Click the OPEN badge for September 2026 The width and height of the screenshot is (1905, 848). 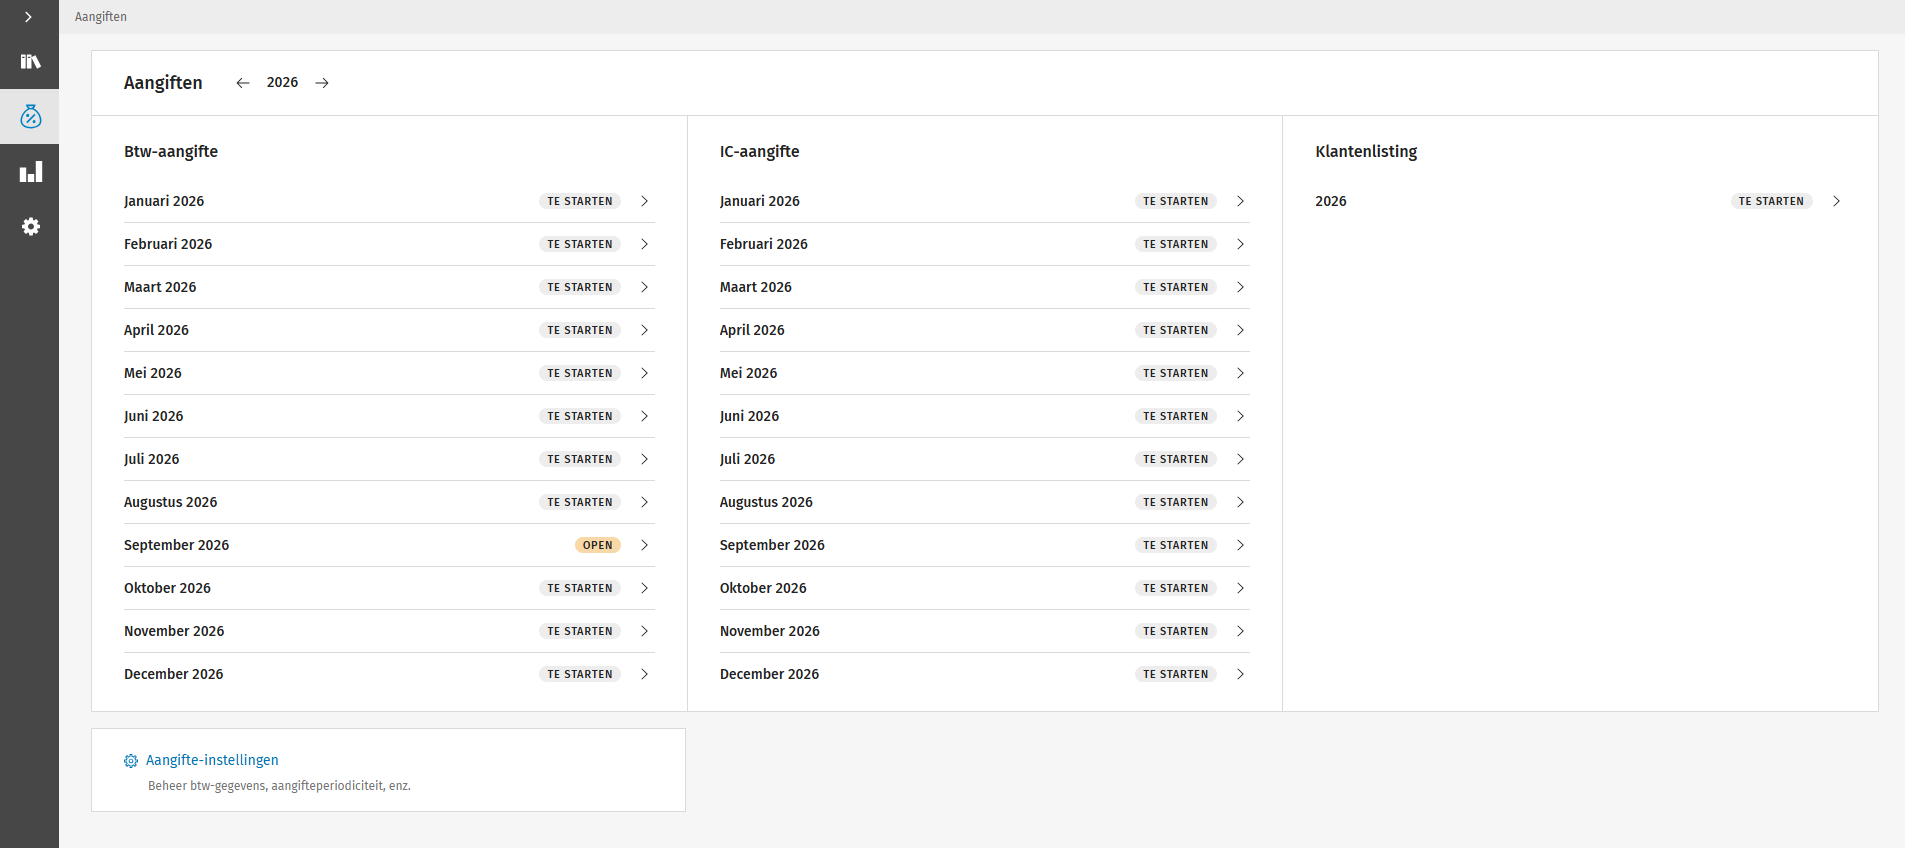click(x=598, y=545)
